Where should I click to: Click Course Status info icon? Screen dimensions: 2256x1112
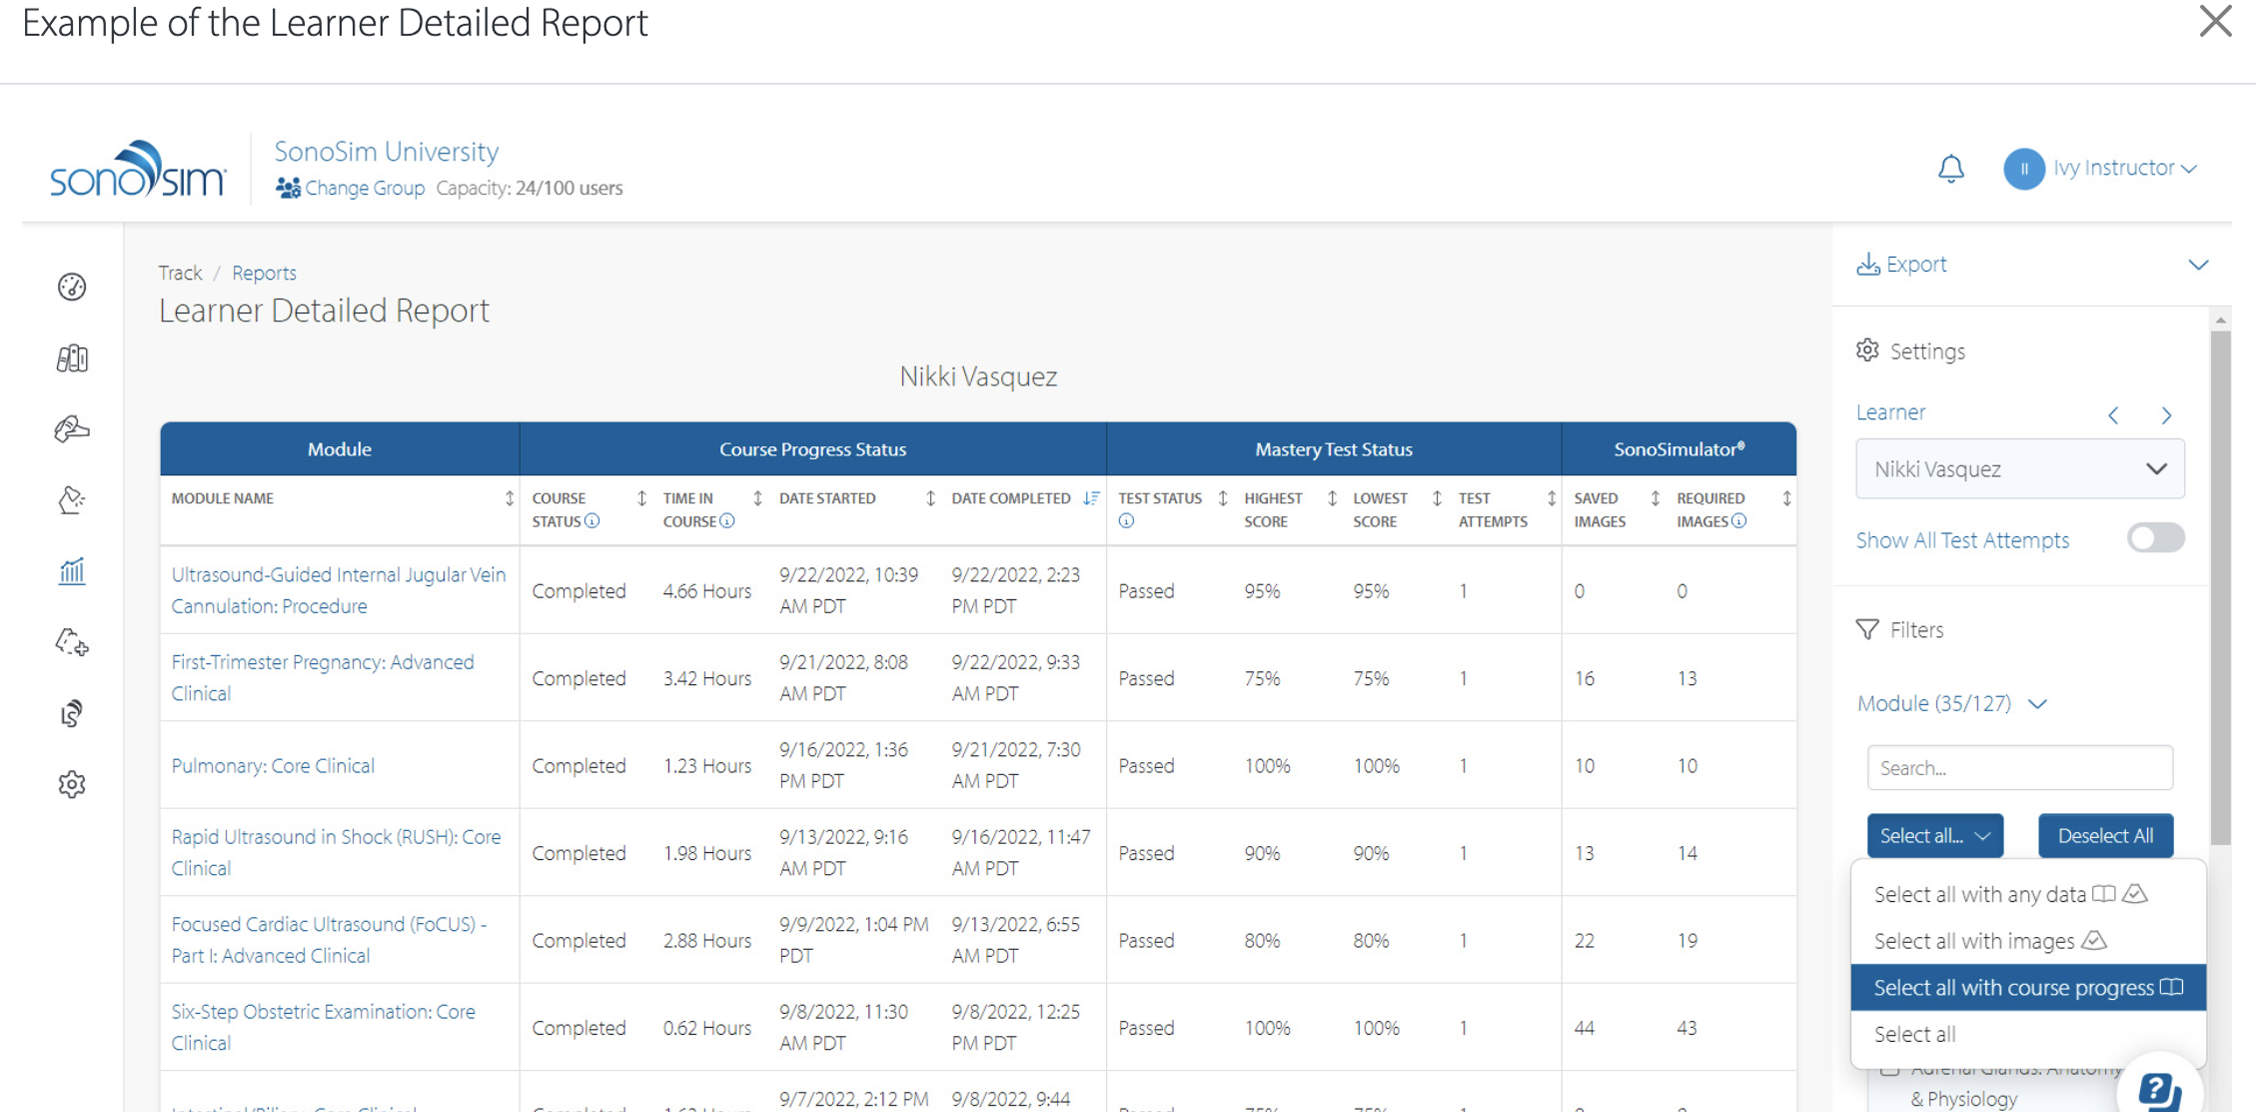click(593, 521)
